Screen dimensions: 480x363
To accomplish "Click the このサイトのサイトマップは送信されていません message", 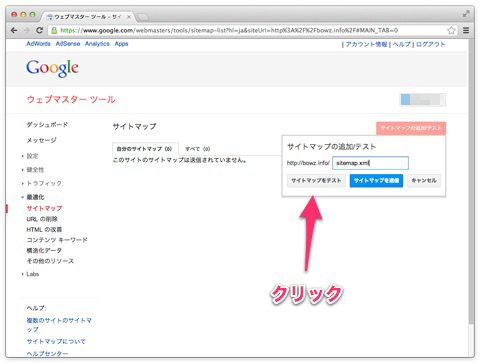I will tap(179, 160).
